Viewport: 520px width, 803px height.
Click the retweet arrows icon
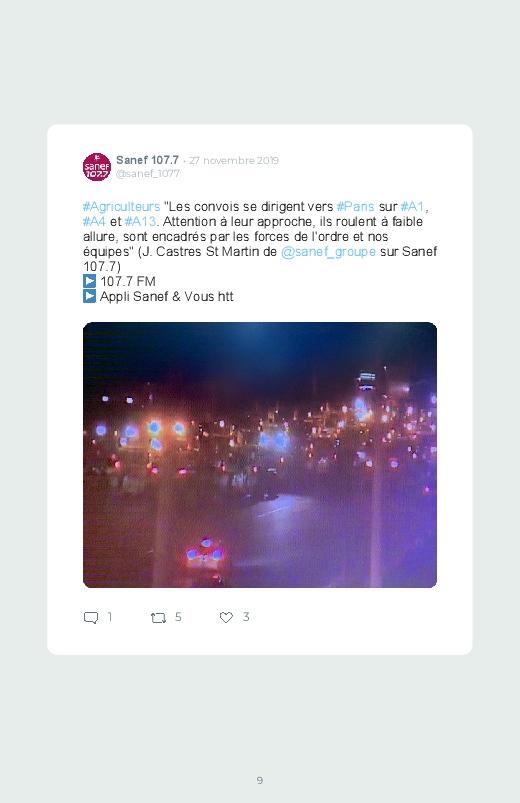coord(158,618)
